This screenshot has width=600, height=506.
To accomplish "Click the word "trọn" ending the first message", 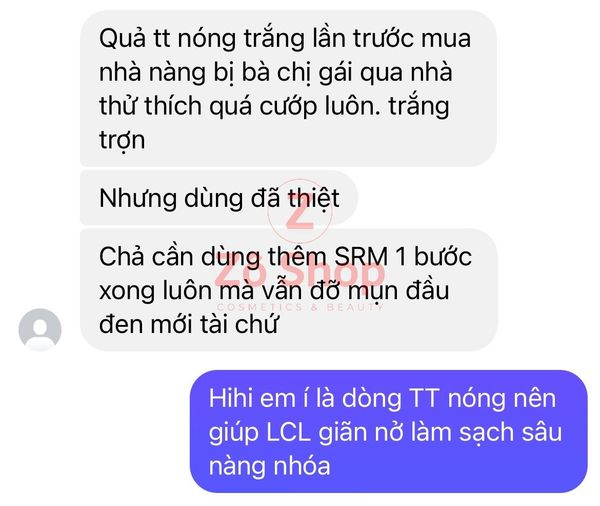I will tap(122, 140).
